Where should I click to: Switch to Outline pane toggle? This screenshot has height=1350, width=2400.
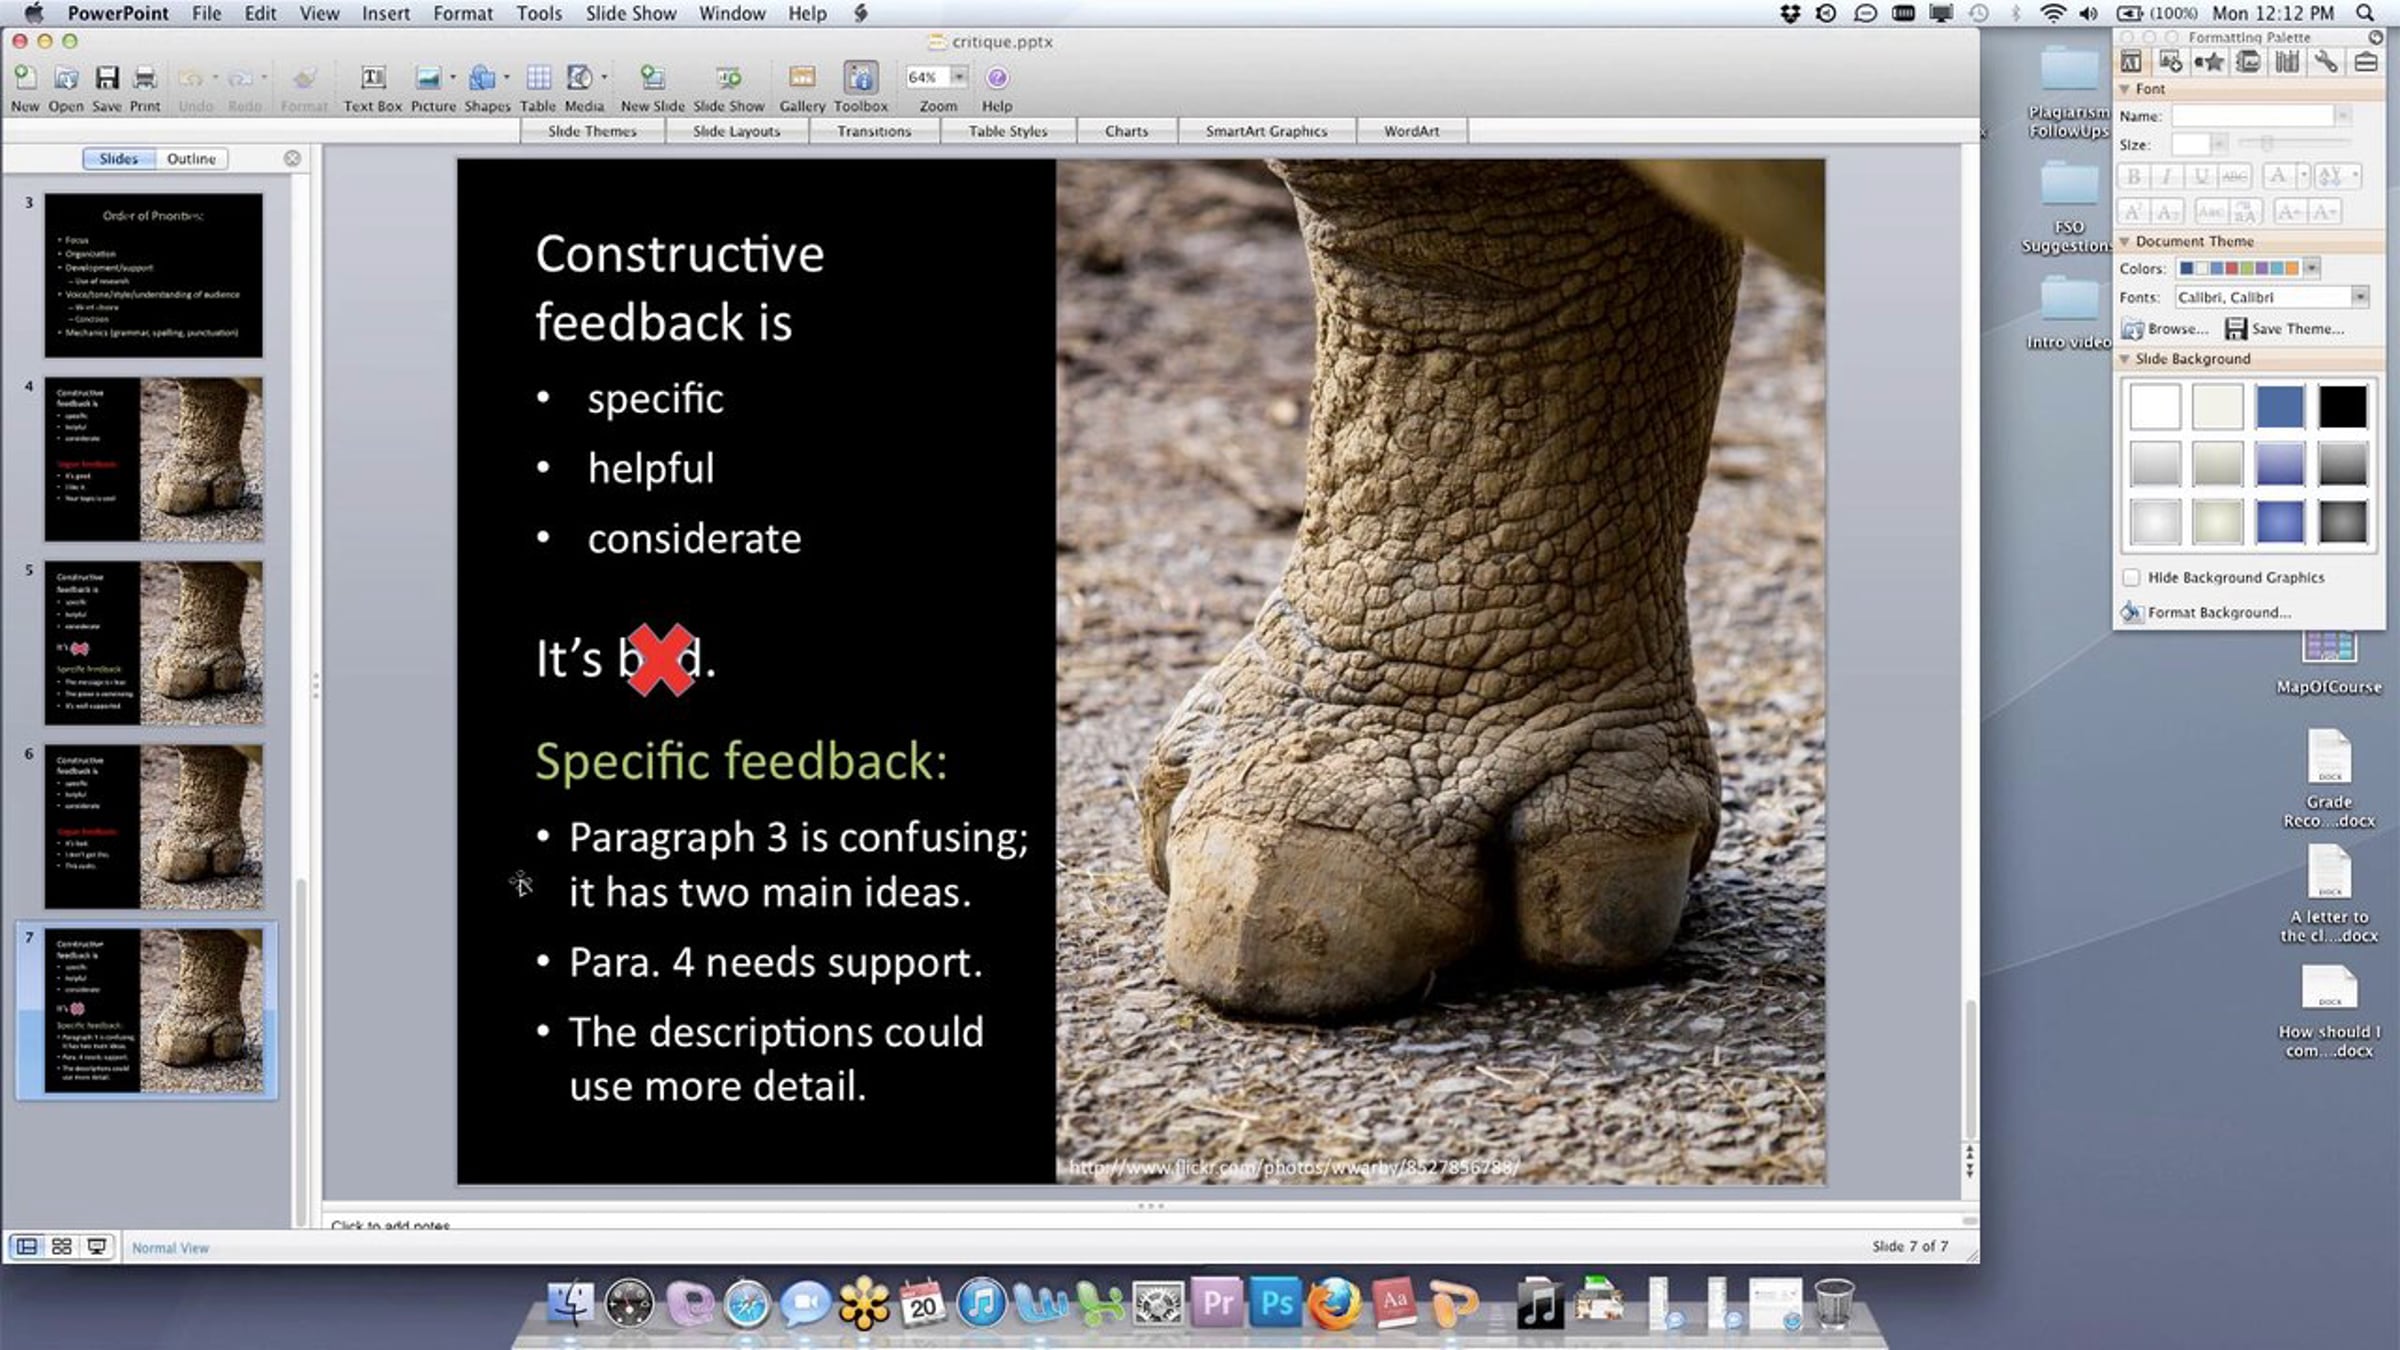[191, 159]
